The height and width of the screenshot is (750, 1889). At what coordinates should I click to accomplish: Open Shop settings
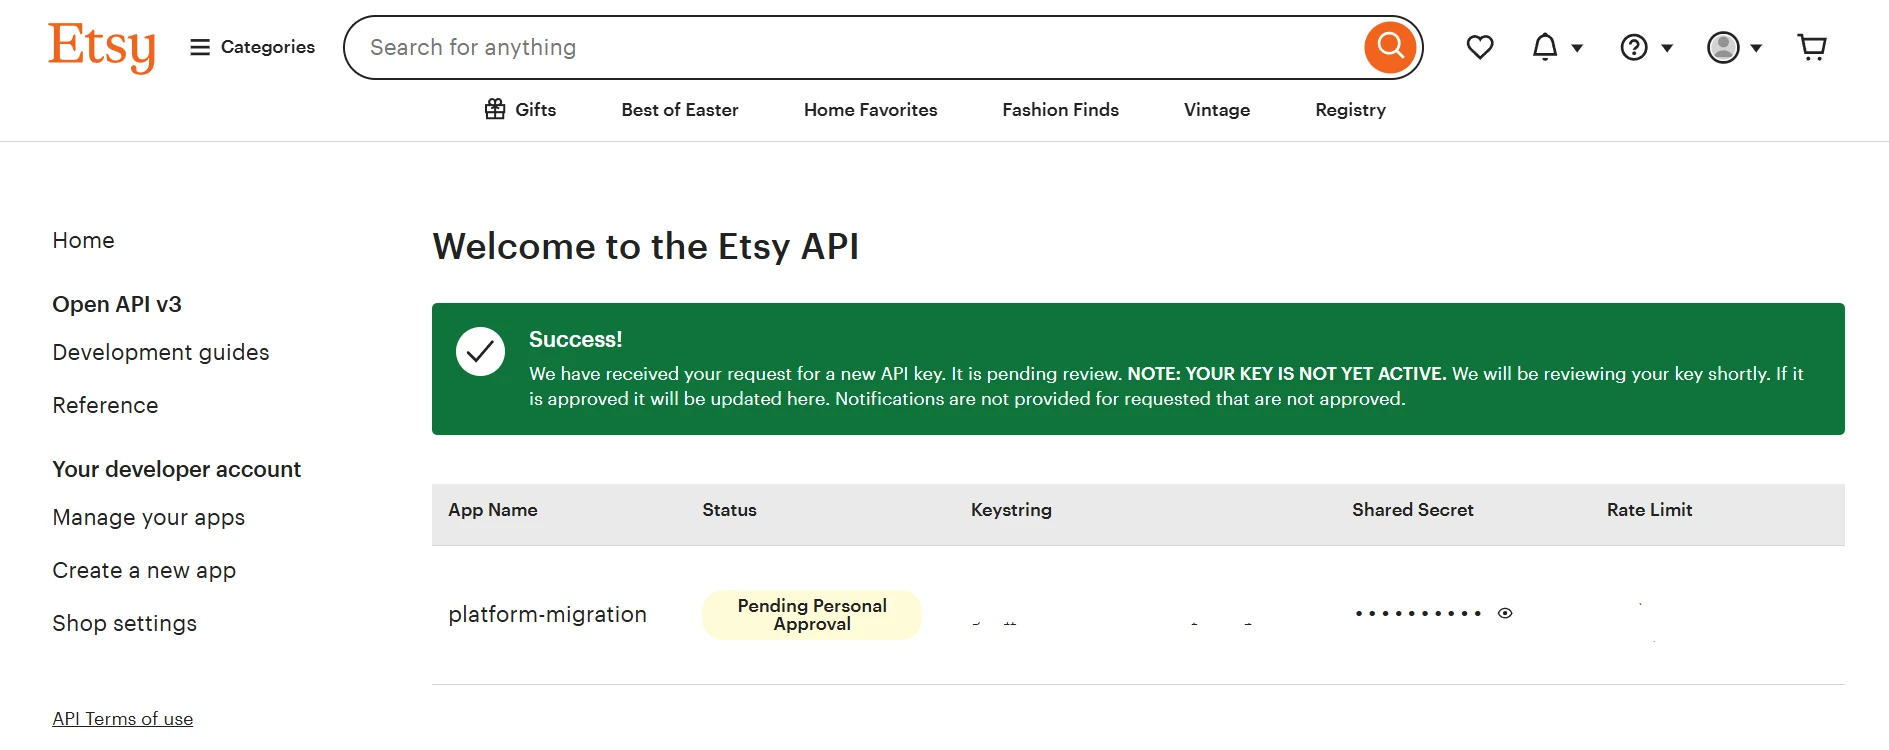125,623
